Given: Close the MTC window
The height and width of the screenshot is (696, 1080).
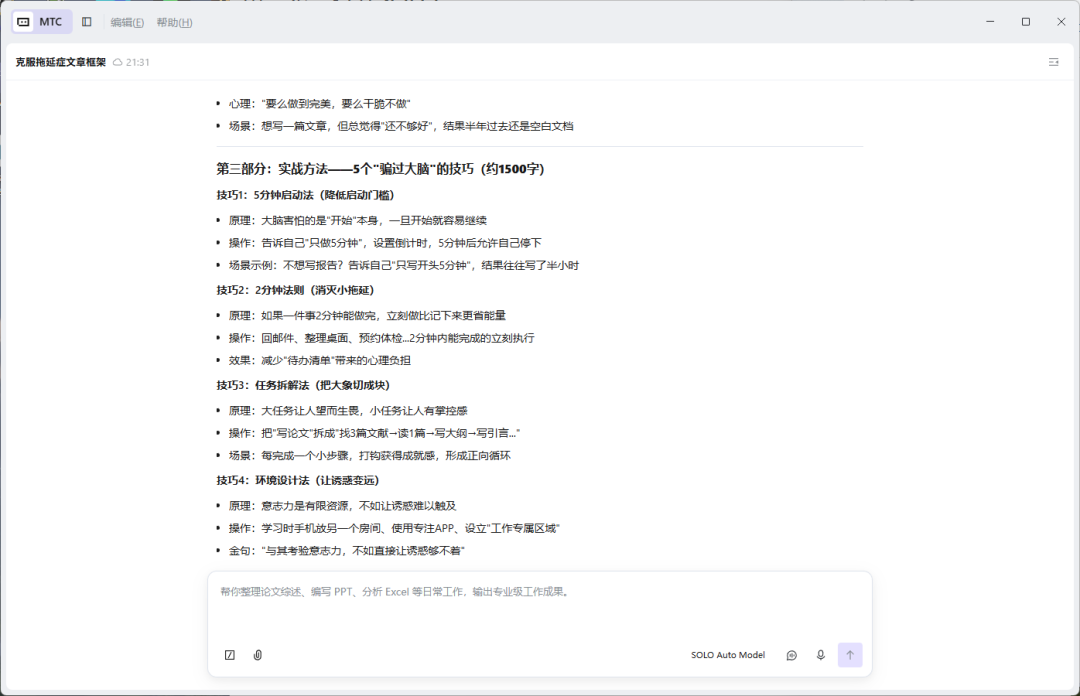Looking at the screenshot, I should pyautogui.click(x=1061, y=21).
